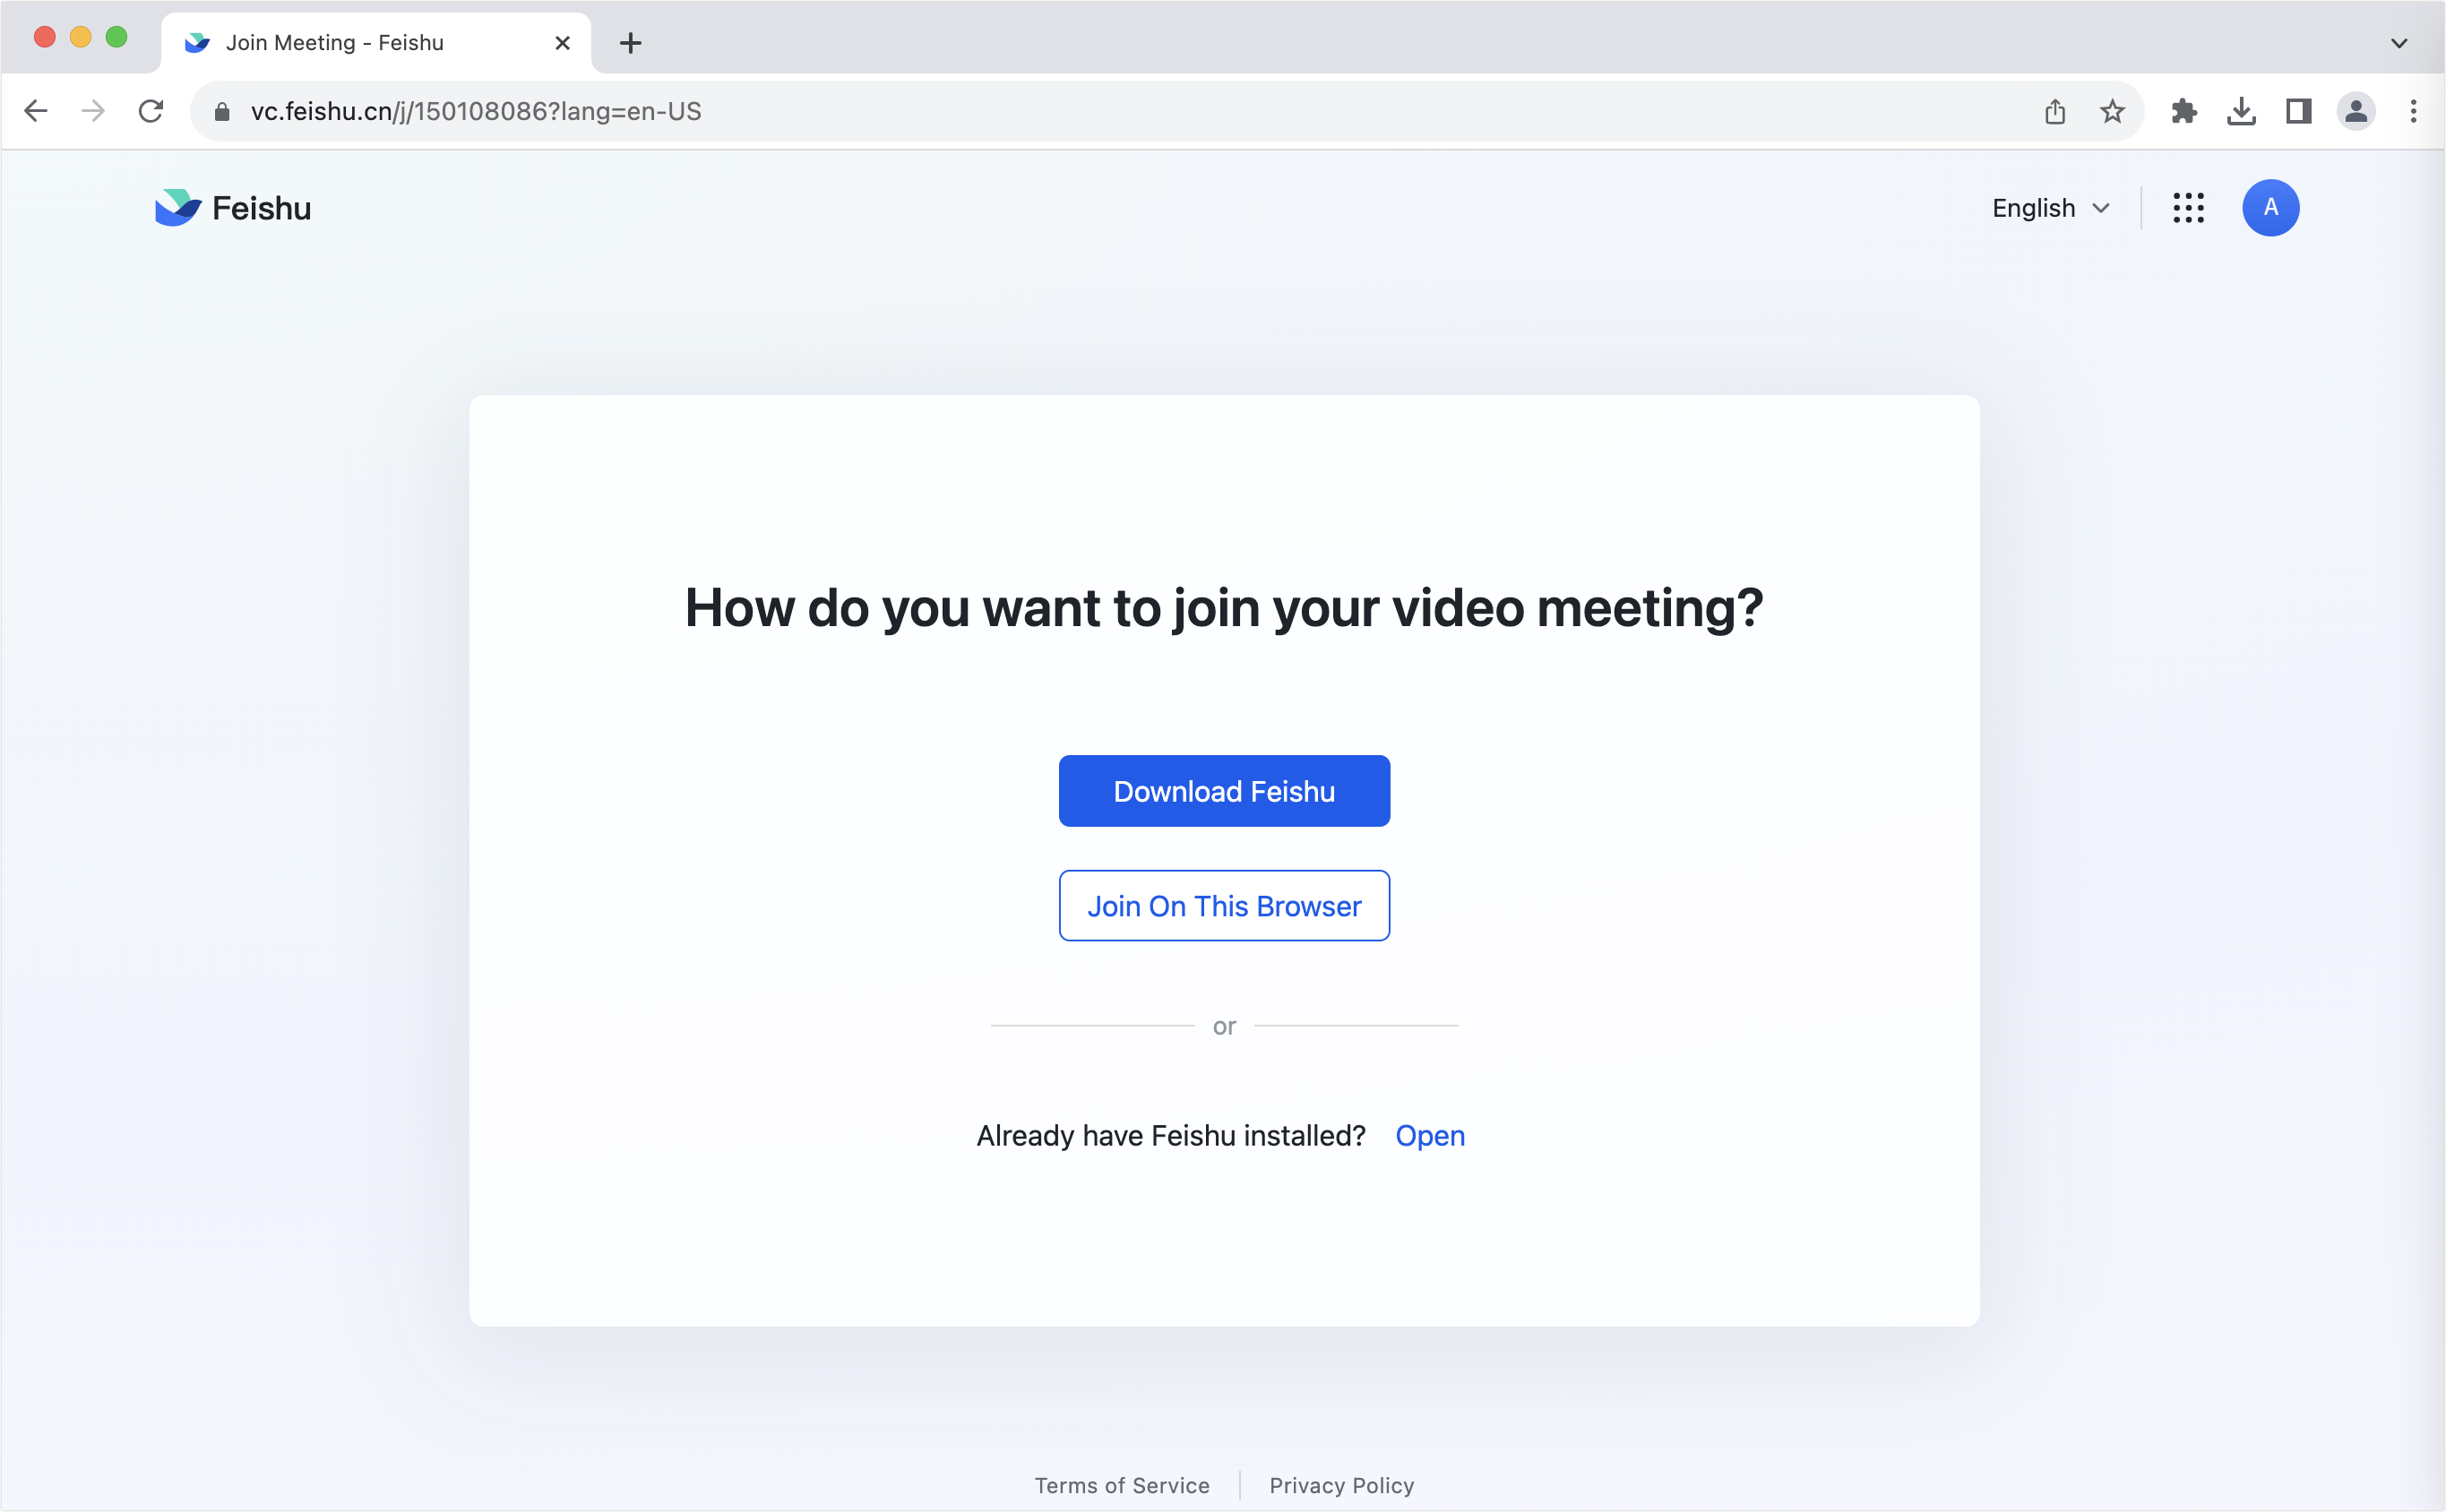Screen dimensions: 2446x1512
Task: Click the side panel icon
Action: pos(2298,111)
